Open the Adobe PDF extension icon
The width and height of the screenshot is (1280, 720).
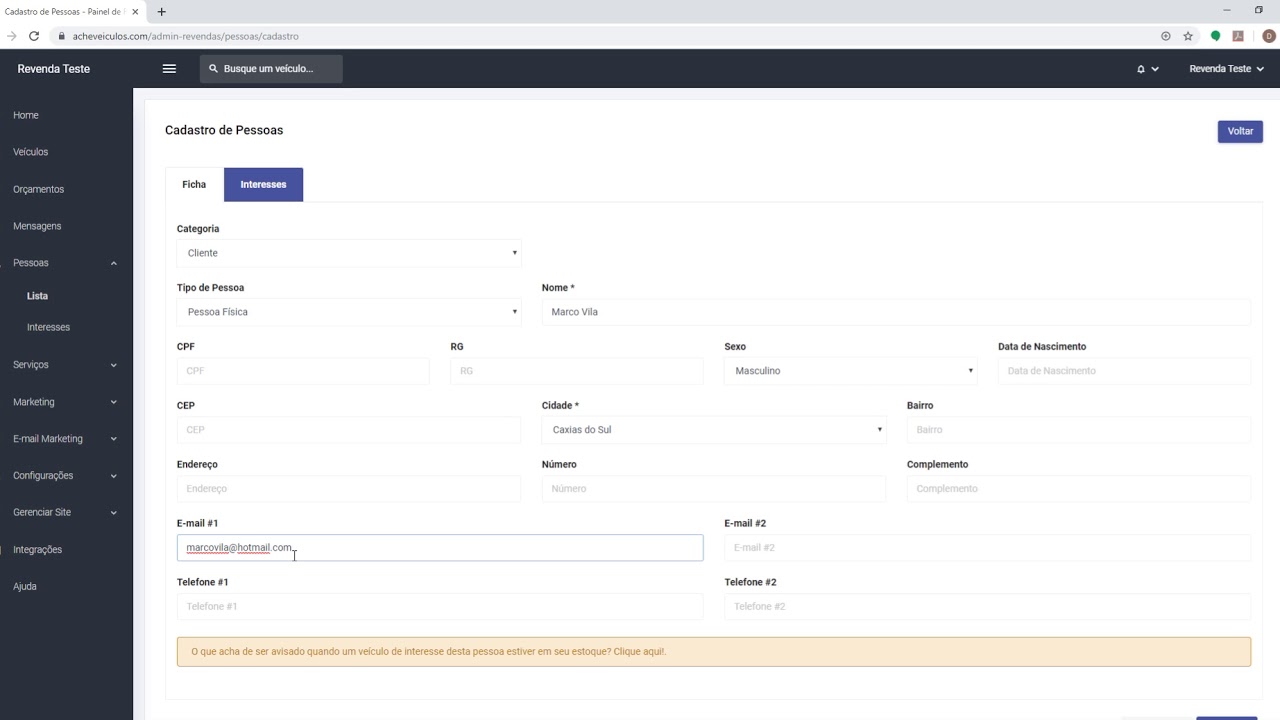click(x=1238, y=36)
